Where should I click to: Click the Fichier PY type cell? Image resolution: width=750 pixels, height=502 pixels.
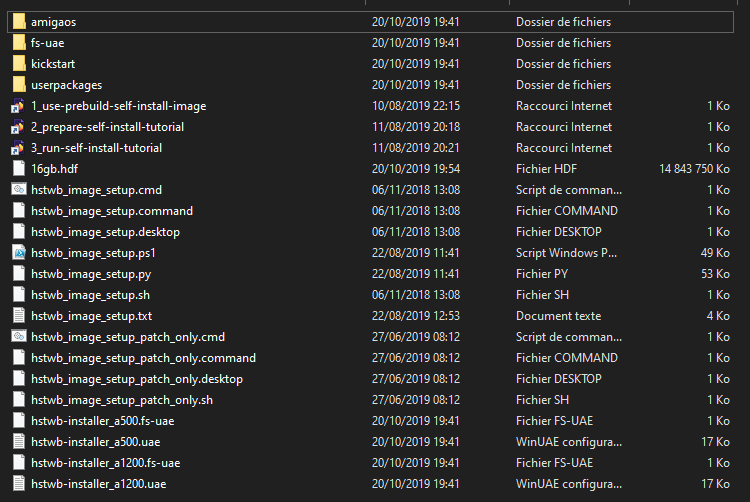click(x=542, y=274)
